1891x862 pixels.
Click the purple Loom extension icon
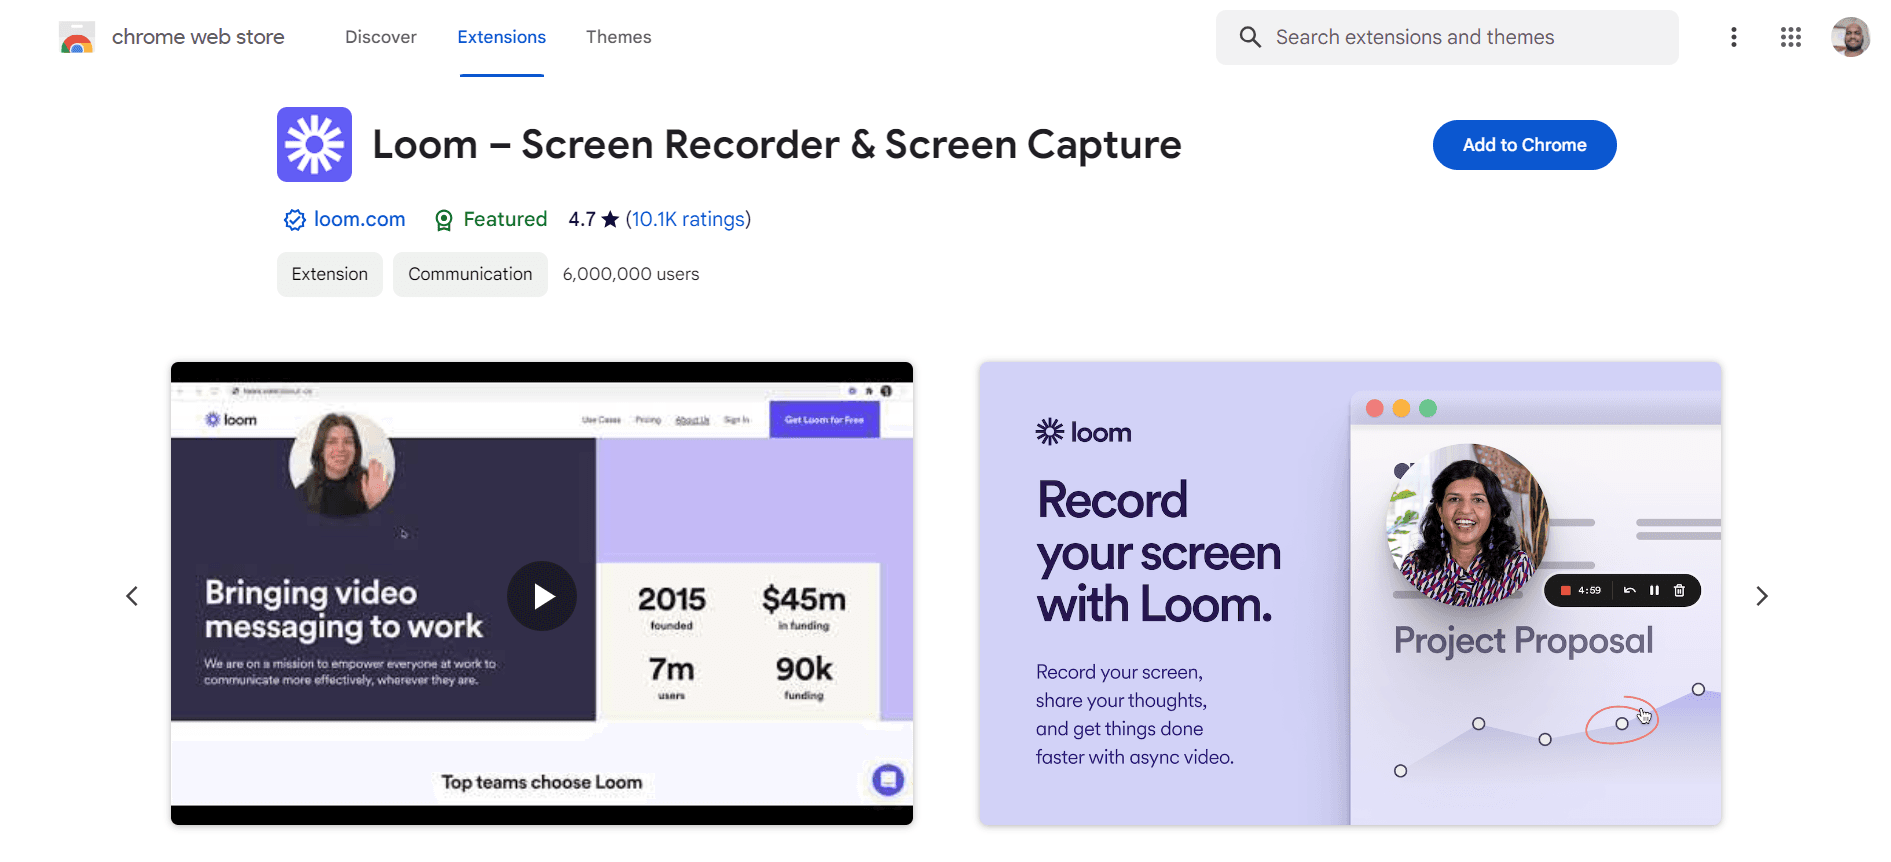[314, 145]
